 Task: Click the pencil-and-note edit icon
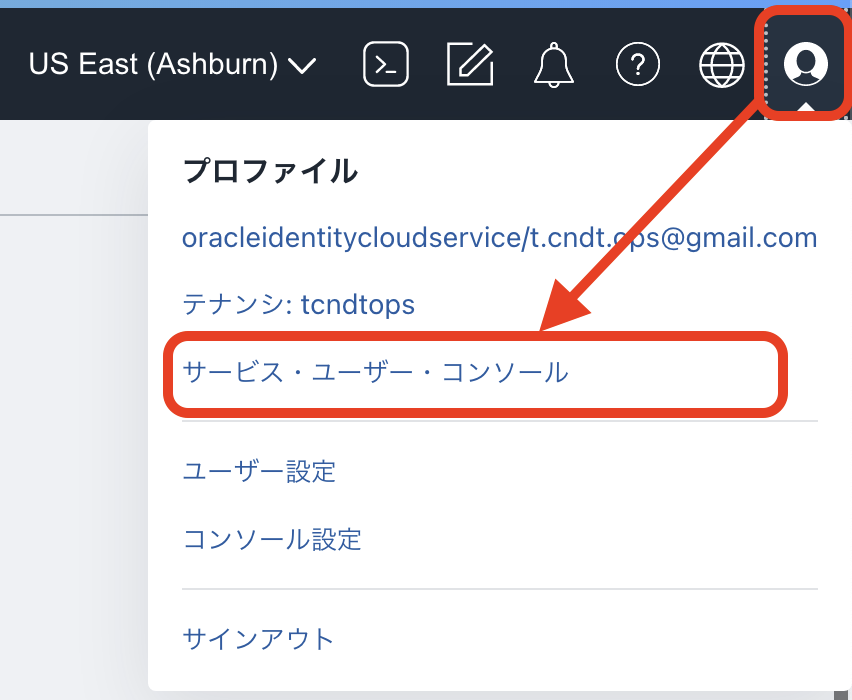[469, 65]
